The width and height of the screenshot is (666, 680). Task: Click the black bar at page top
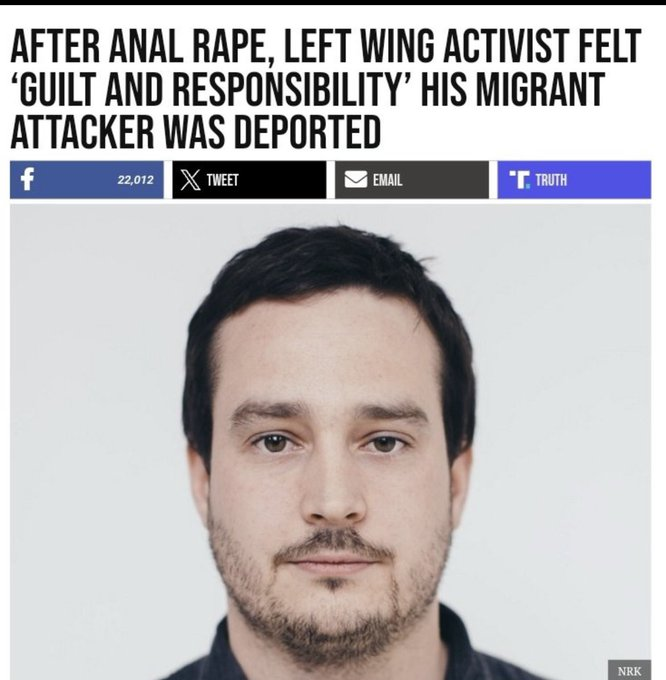pos(333,3)
